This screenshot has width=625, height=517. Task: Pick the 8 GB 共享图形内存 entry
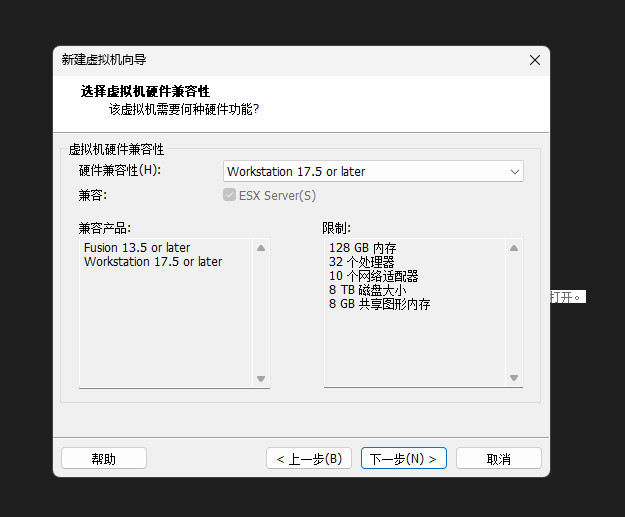click(x=379, y=304)
